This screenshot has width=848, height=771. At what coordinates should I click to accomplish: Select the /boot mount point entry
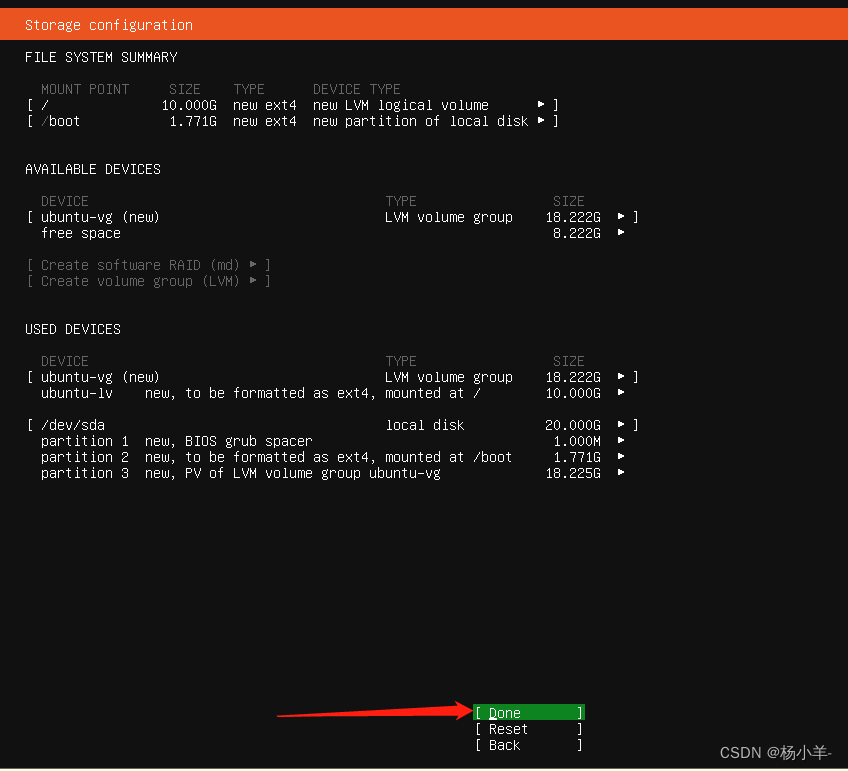[293, 121]
